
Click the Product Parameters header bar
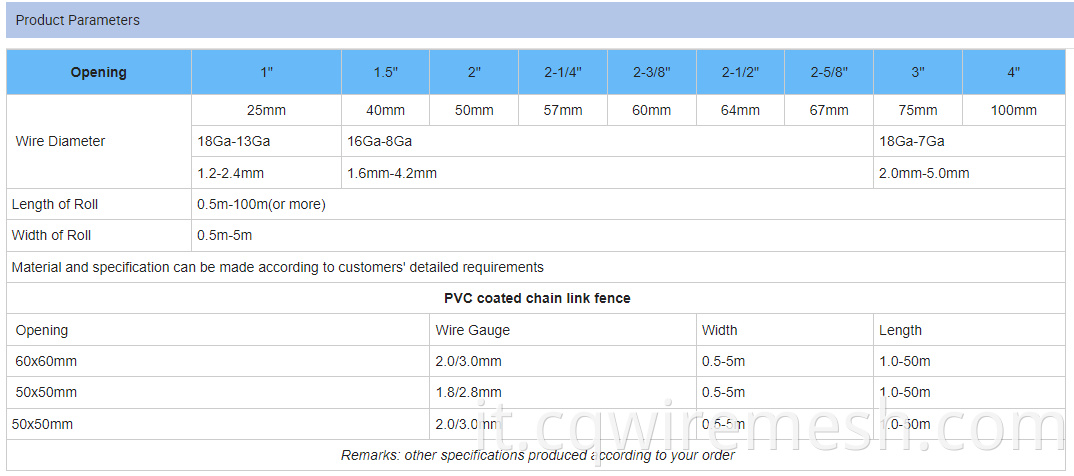(x=536, y=20)
